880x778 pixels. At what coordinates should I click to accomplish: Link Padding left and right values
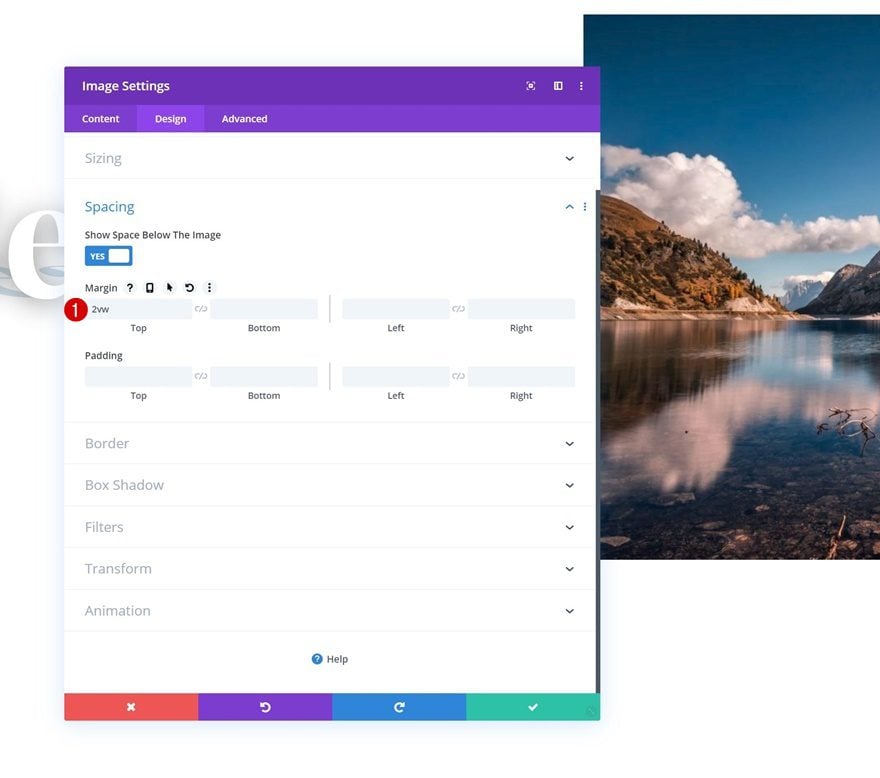[459, 376]
